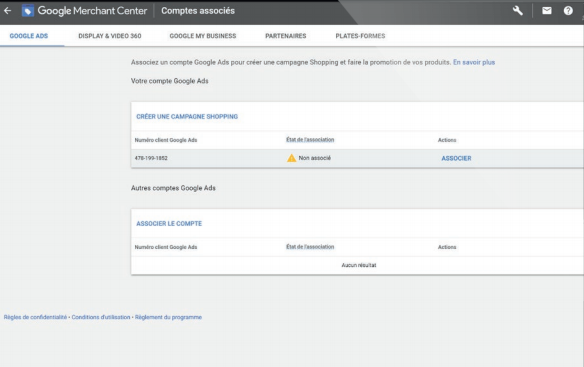Open the wrench tools menu

pos(518,11)
